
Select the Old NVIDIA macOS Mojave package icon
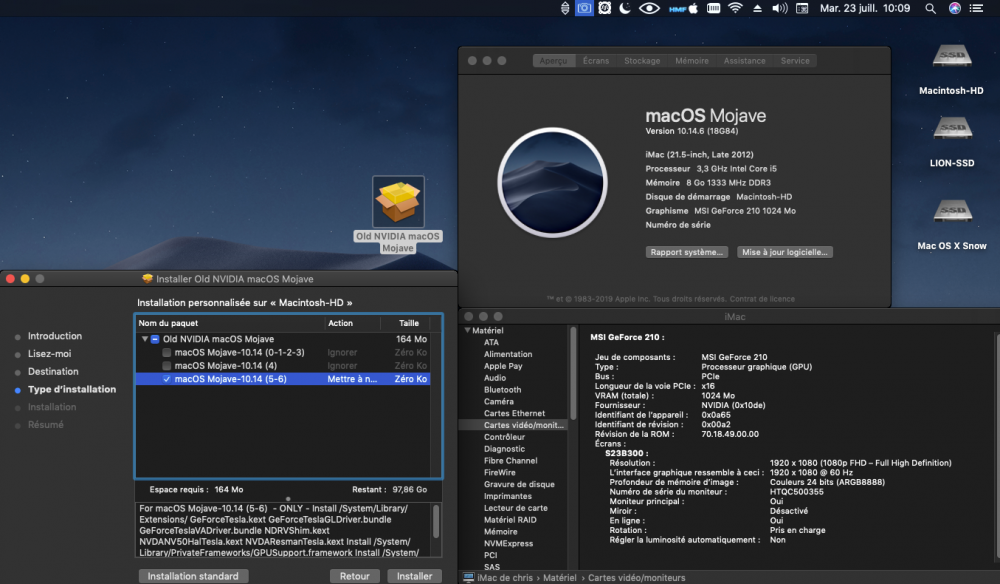pos(398,201)
